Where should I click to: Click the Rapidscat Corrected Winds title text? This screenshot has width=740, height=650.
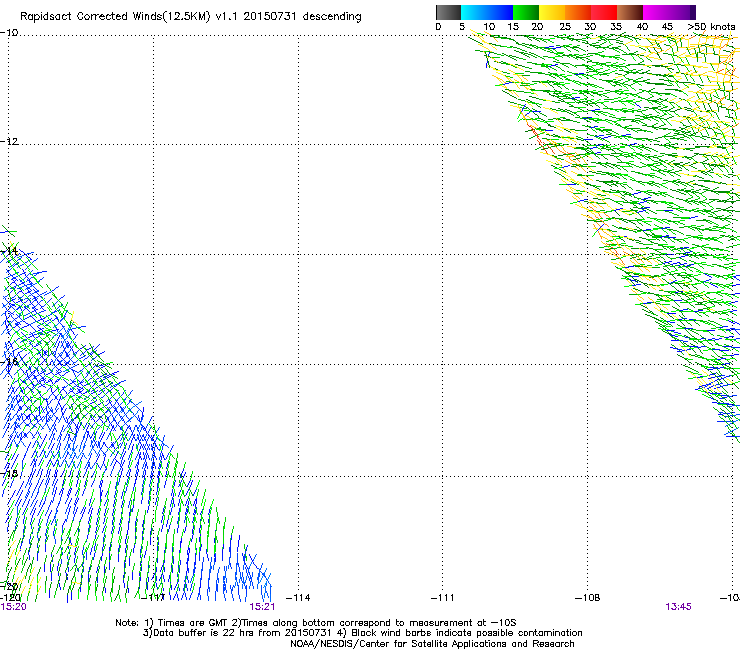click(x=191, y=17)
